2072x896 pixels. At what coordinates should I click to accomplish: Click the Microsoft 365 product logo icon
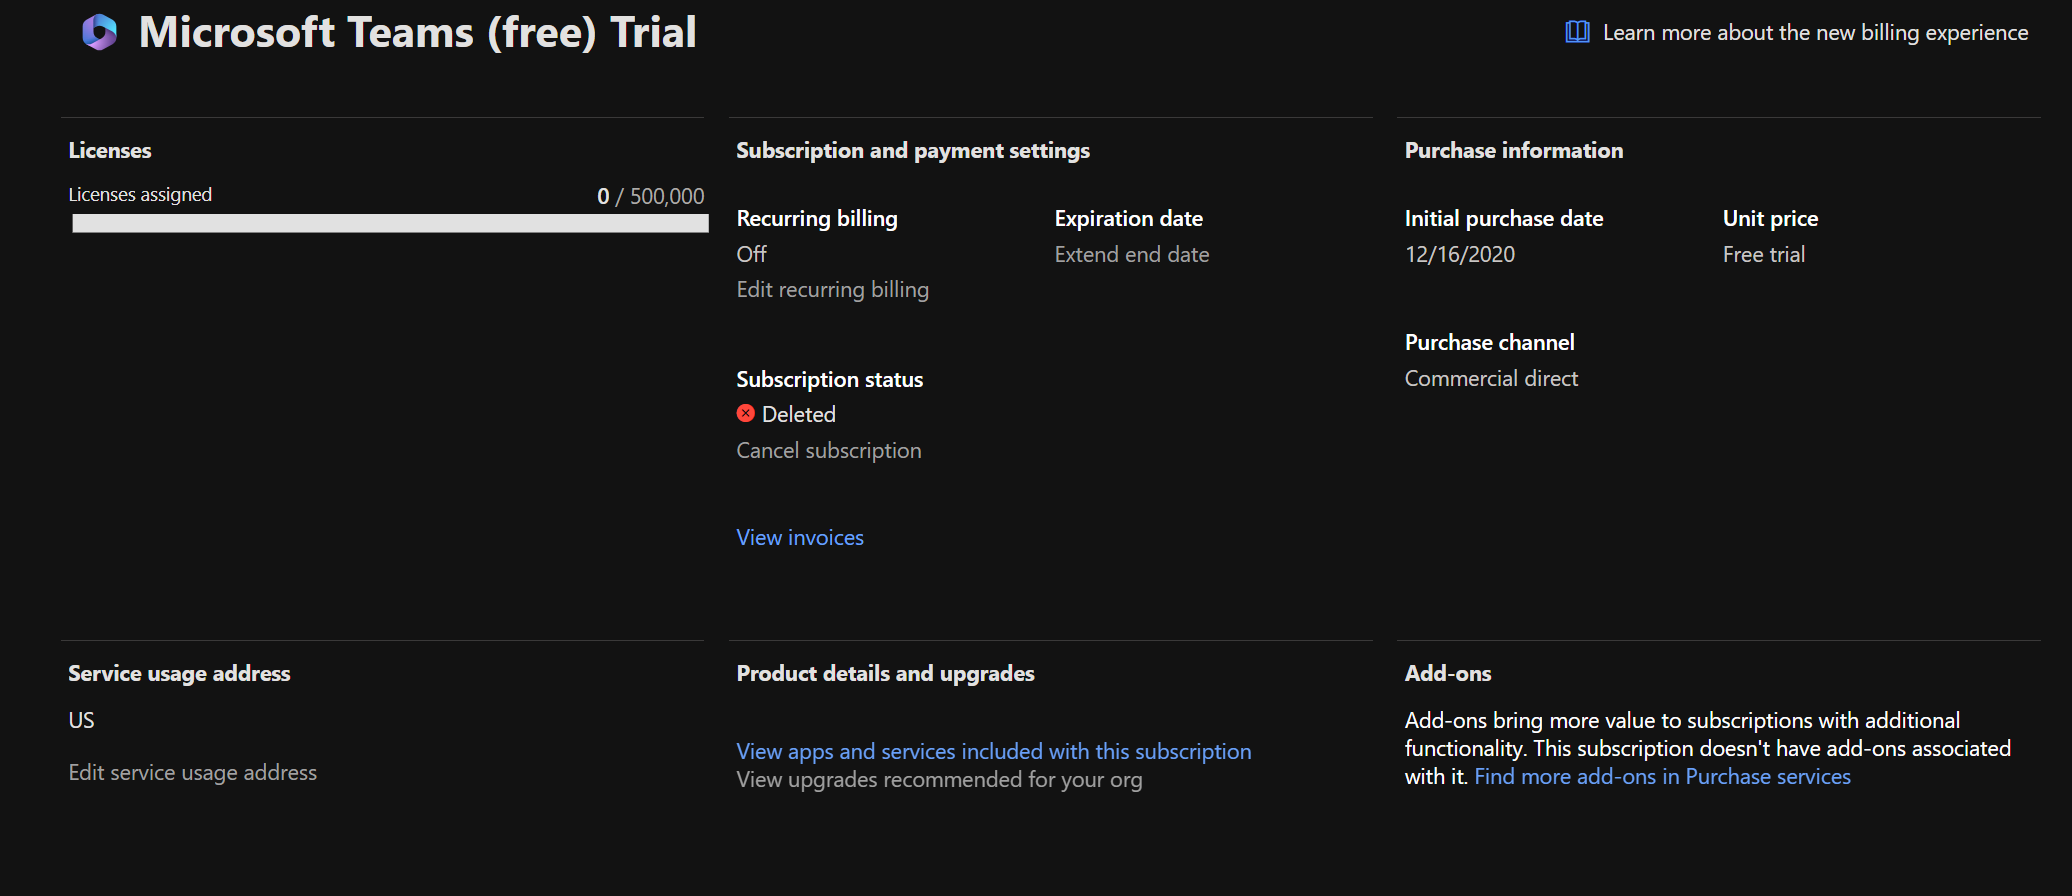(99, 32)
